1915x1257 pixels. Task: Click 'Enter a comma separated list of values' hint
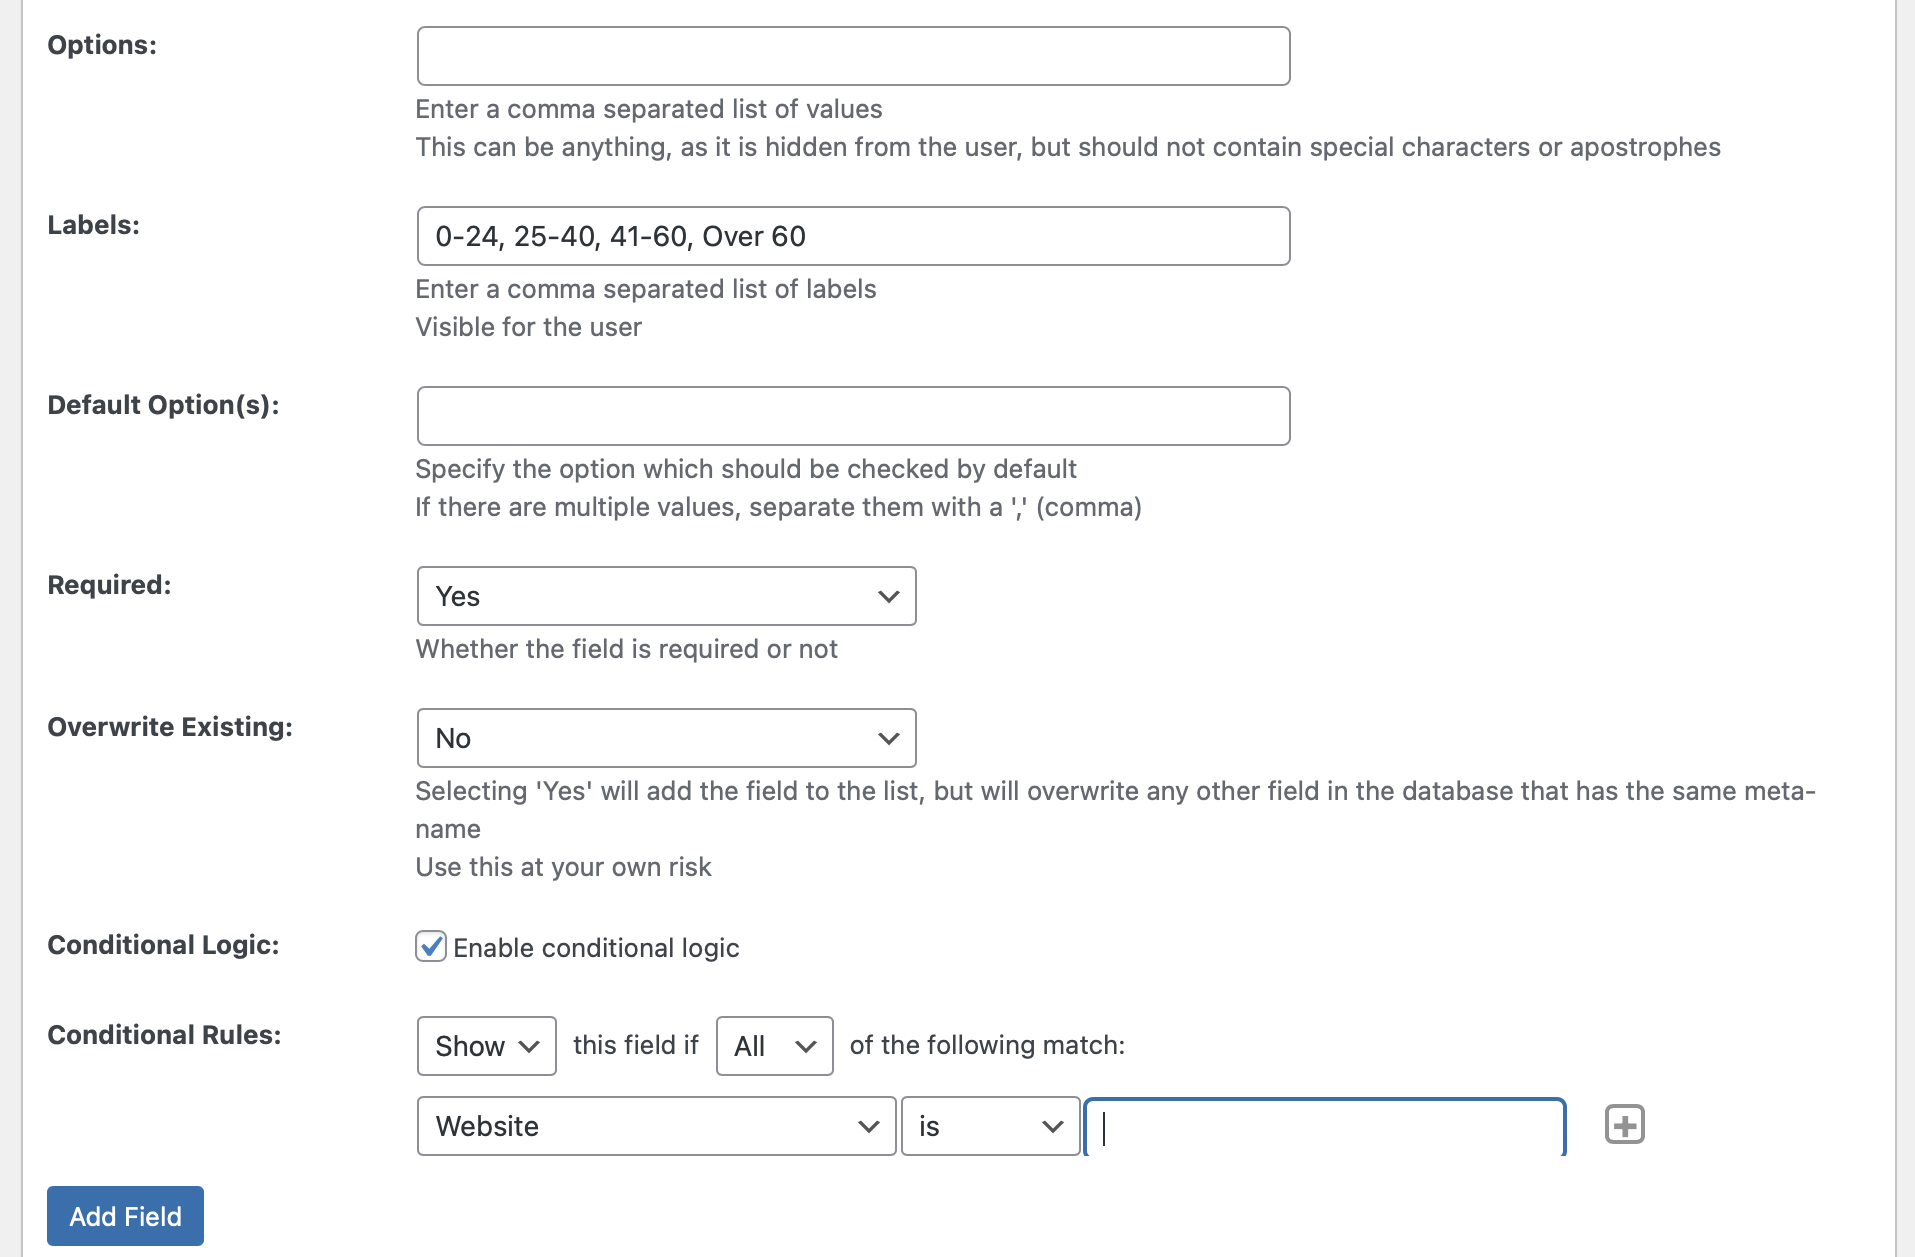649,109
